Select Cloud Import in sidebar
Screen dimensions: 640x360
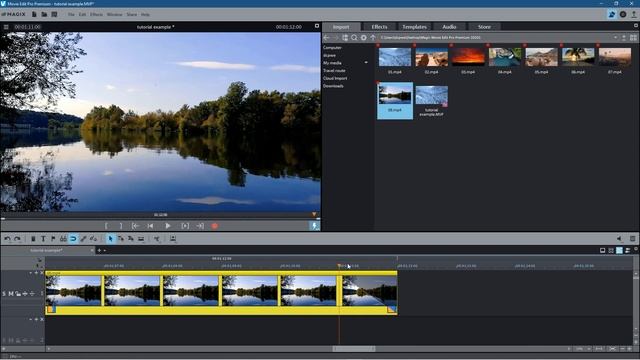point(335,78)
